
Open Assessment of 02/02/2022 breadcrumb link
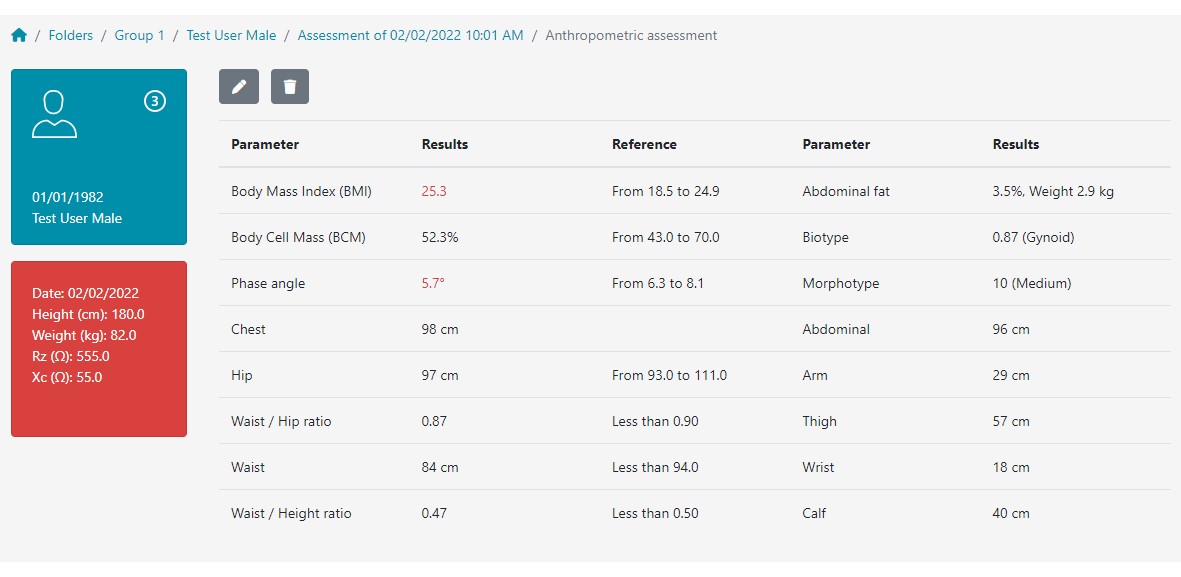coord(410,35)
